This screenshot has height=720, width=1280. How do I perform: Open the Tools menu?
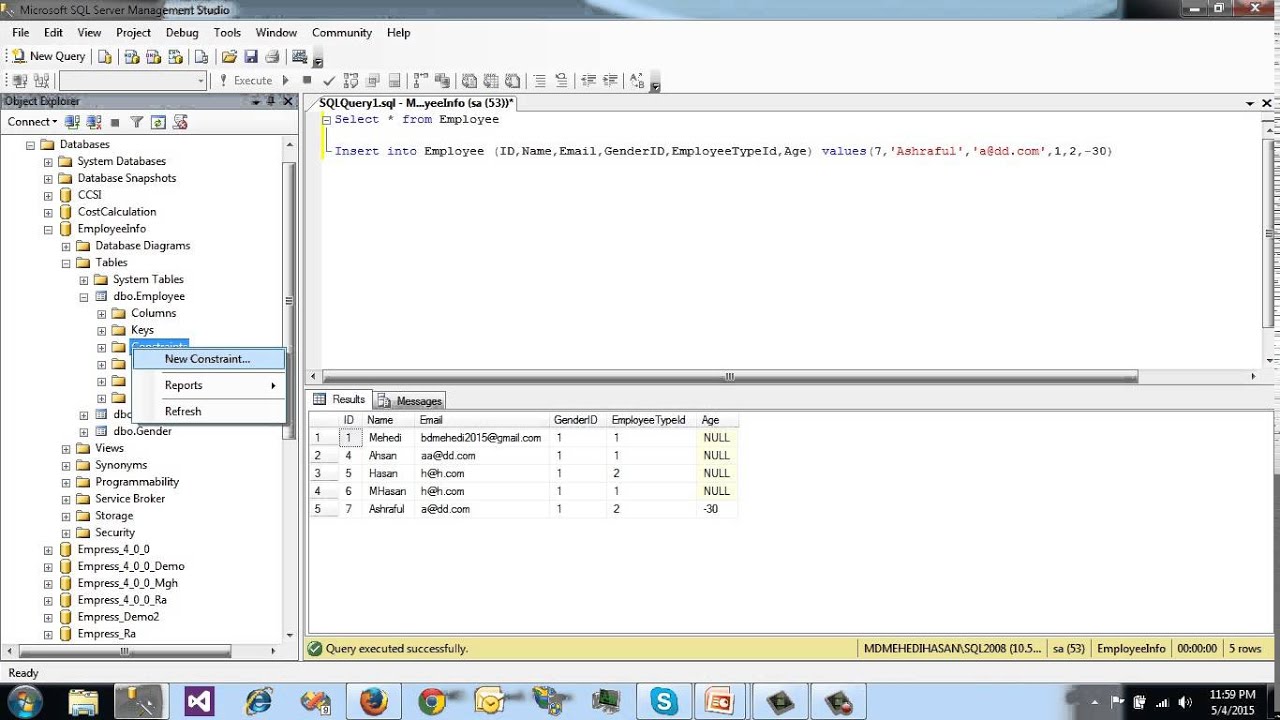tap(227, 32)
